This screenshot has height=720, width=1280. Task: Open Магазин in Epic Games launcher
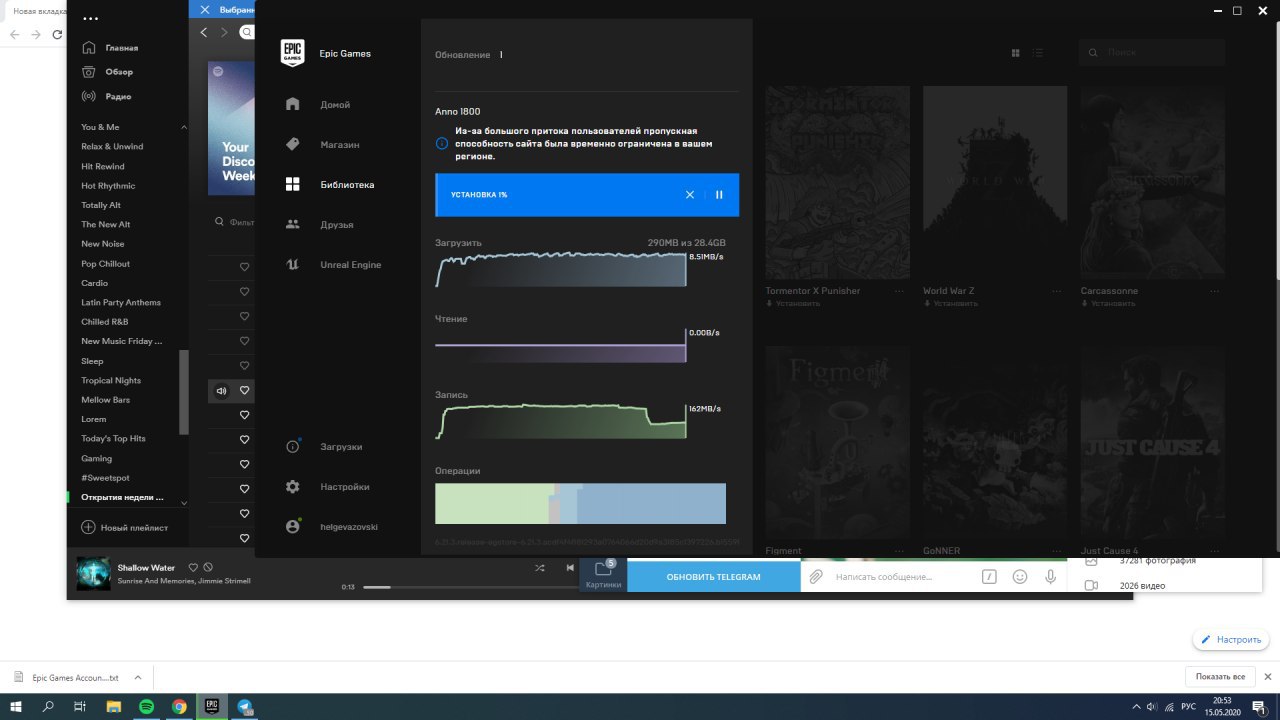339,145
